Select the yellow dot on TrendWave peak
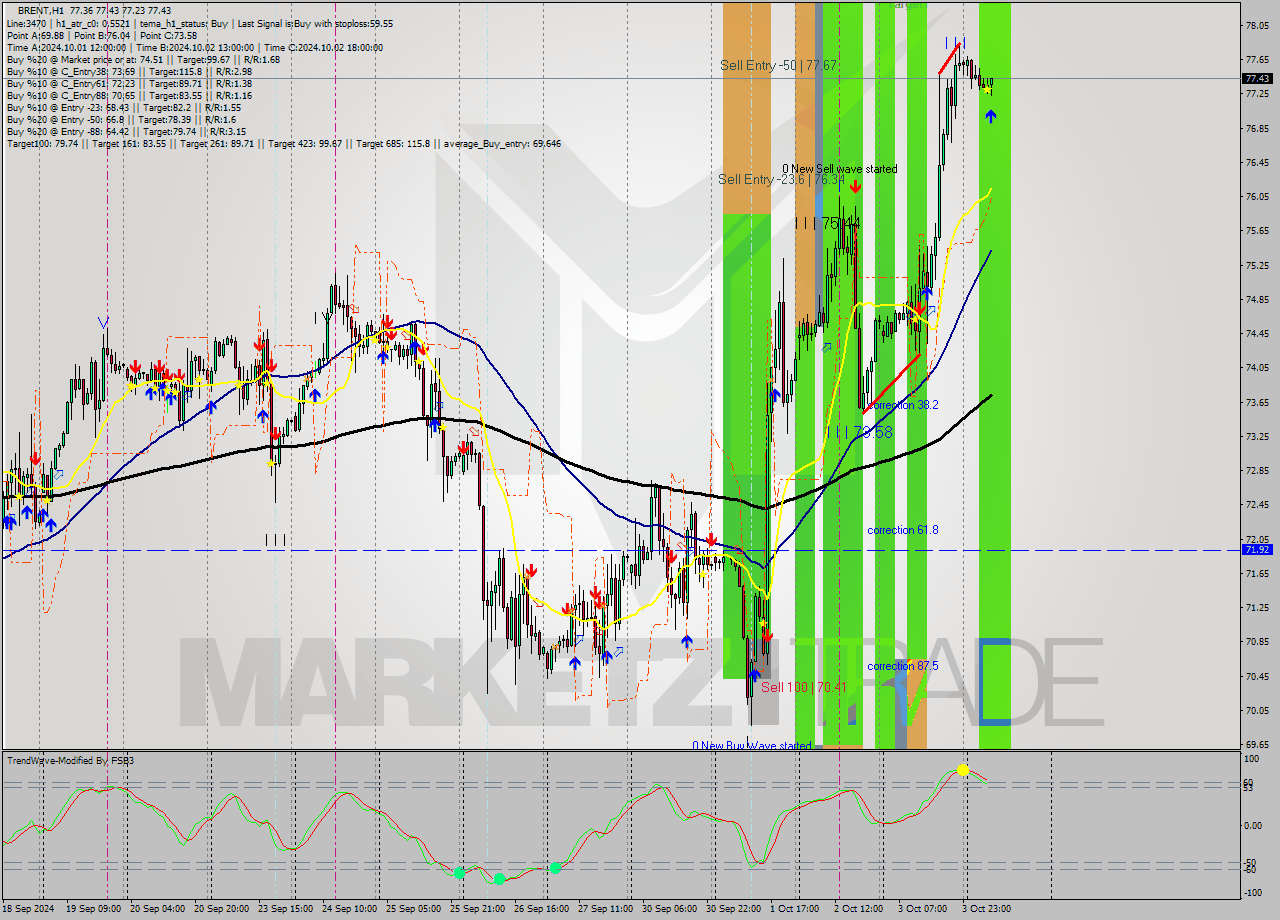The image size is (1280, 920). pos(962,769)
